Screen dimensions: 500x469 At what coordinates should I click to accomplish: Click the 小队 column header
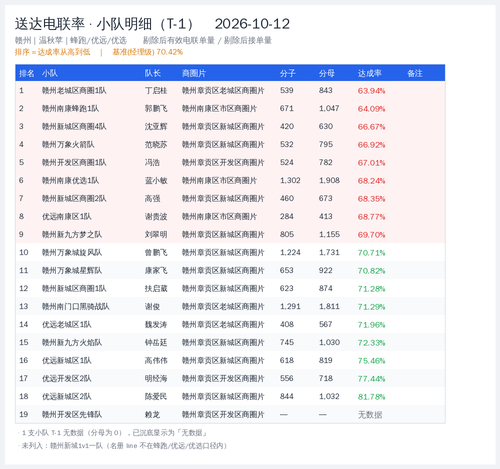coord(50,73)
